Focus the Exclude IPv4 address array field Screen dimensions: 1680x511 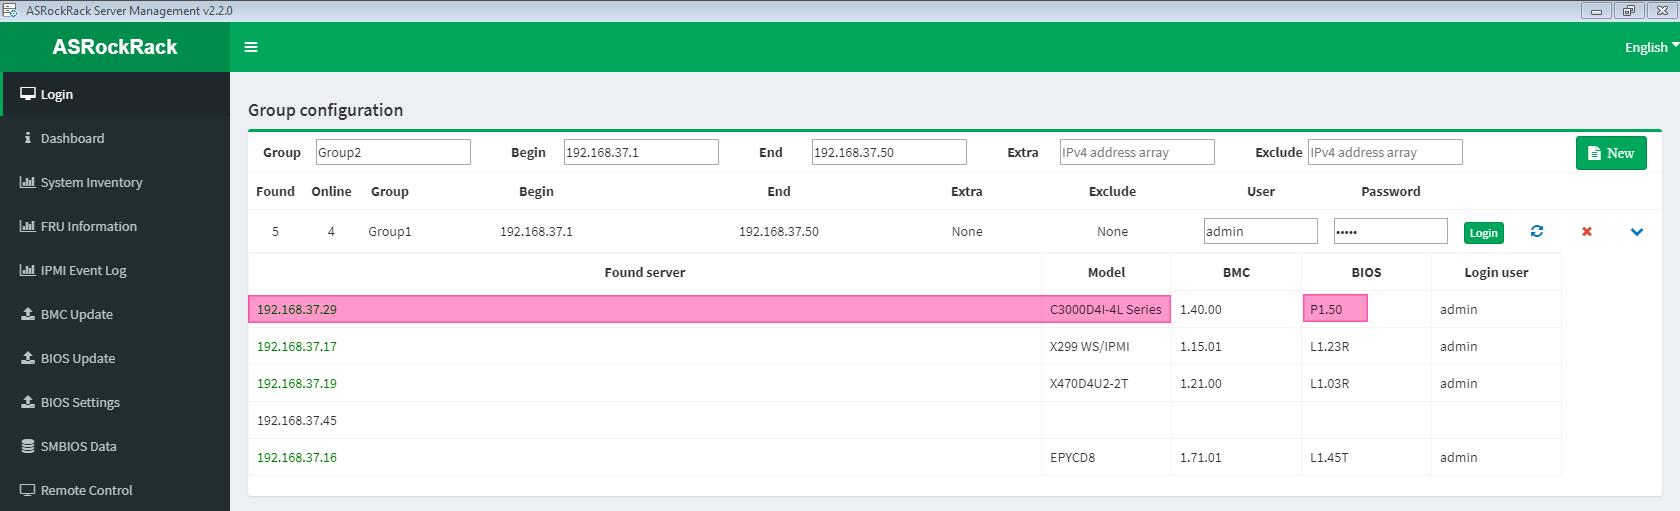1385,152
